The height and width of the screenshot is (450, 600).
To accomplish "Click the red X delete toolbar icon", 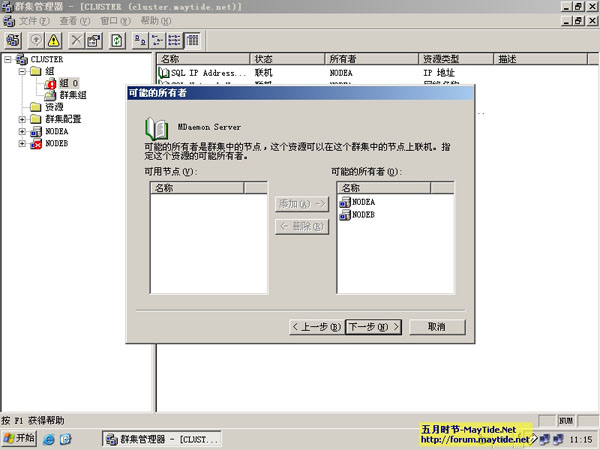I will click(77, 40).
